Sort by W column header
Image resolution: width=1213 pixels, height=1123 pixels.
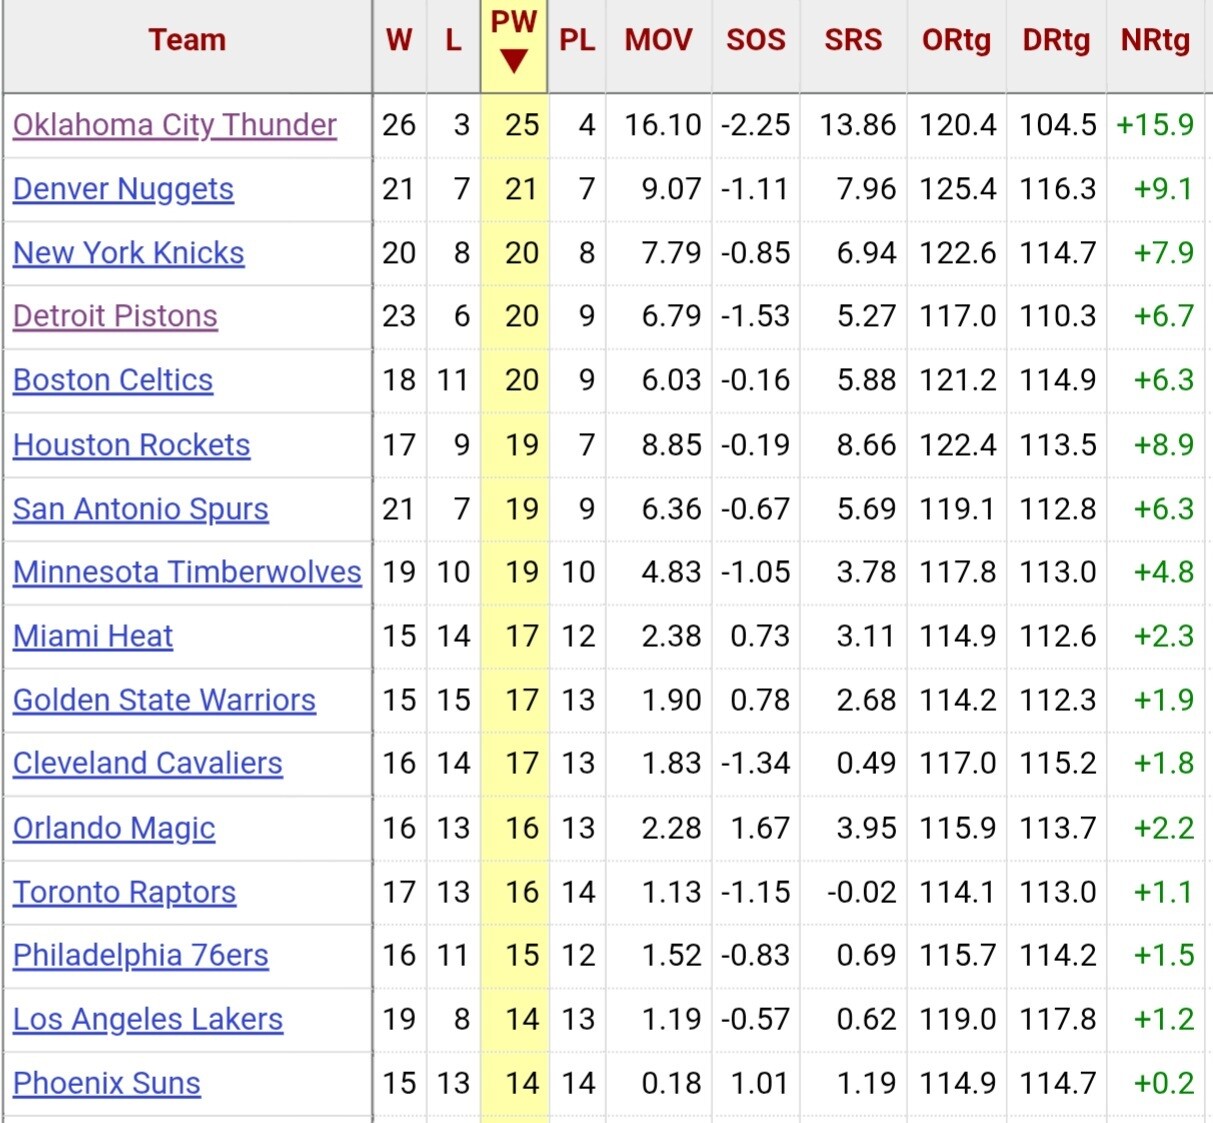[399, 40]
